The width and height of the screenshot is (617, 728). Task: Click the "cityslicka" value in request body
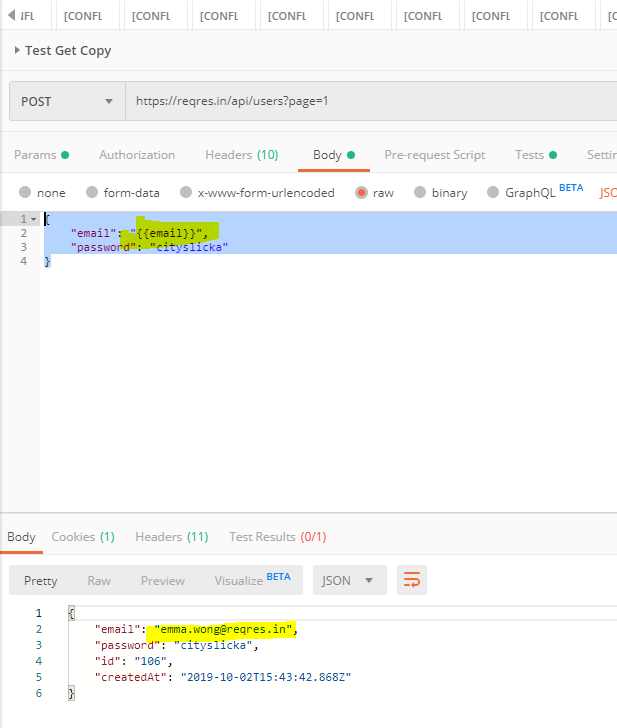tap(189, 247)
